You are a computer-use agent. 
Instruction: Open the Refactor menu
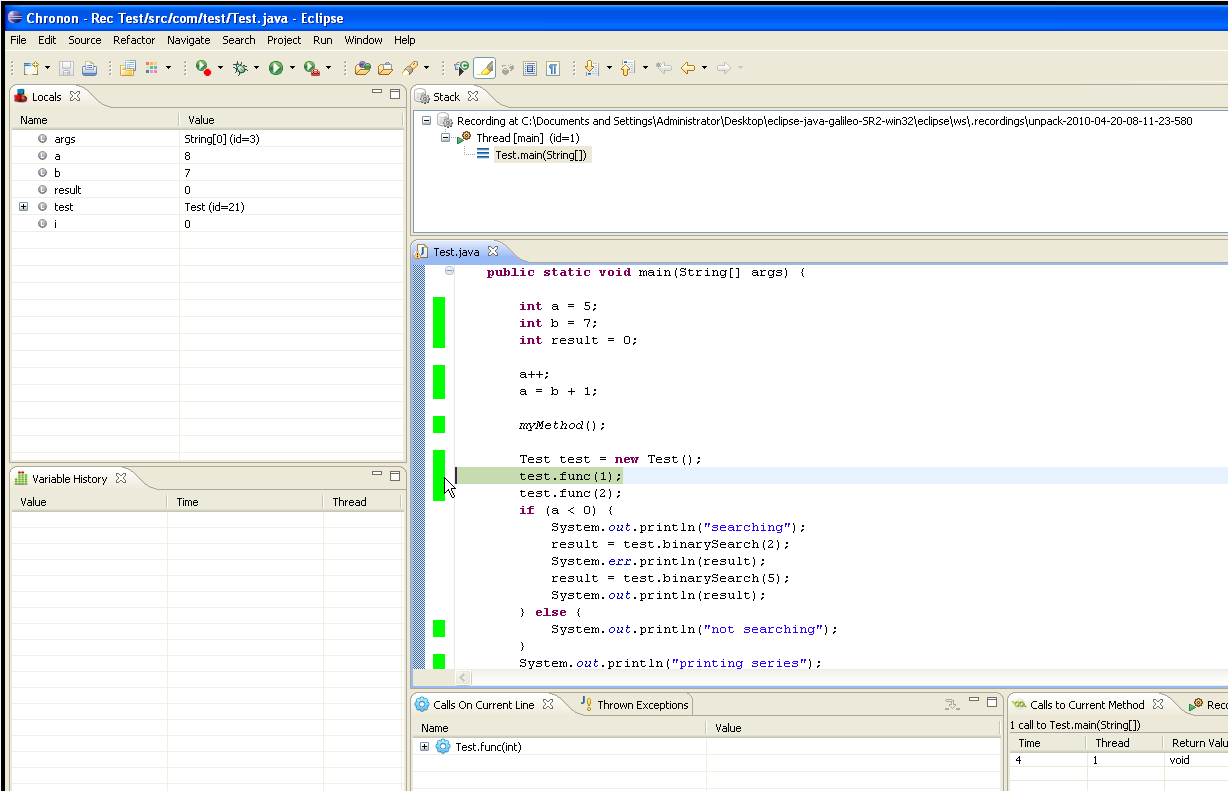[x=134, y=40]
